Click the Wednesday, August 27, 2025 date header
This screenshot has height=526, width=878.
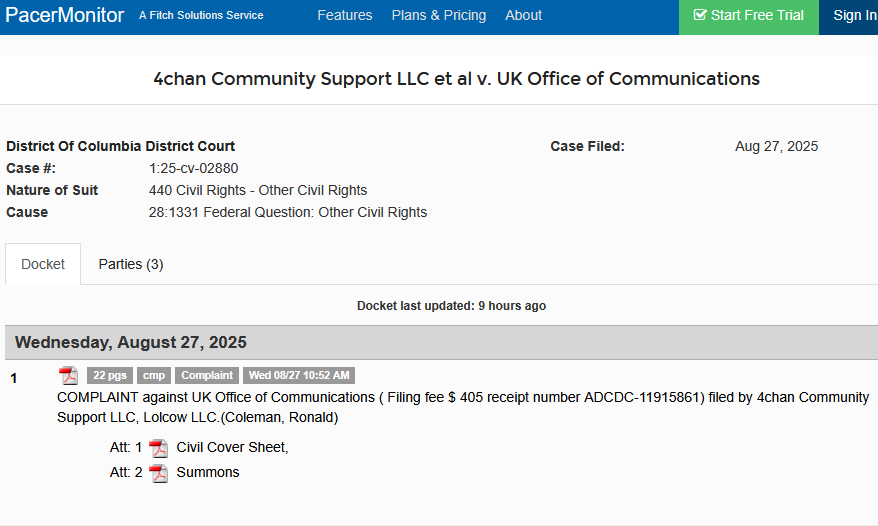tap(130, 342)
